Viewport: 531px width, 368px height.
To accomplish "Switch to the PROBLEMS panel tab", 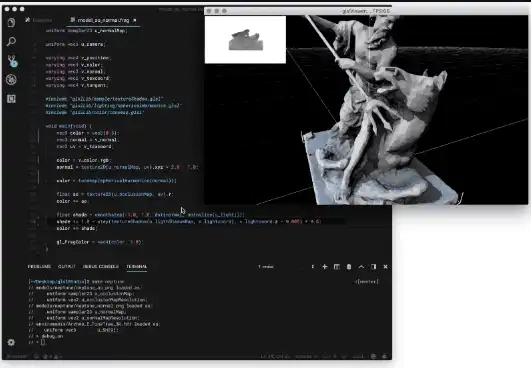I will [39, 266].
